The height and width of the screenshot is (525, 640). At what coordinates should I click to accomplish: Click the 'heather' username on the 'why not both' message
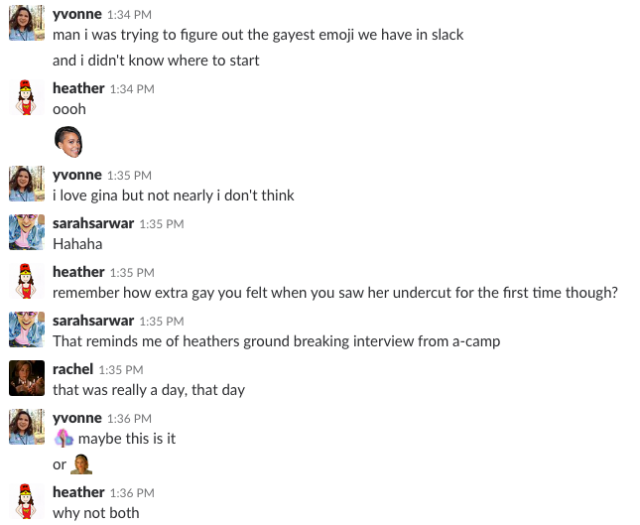78,492
